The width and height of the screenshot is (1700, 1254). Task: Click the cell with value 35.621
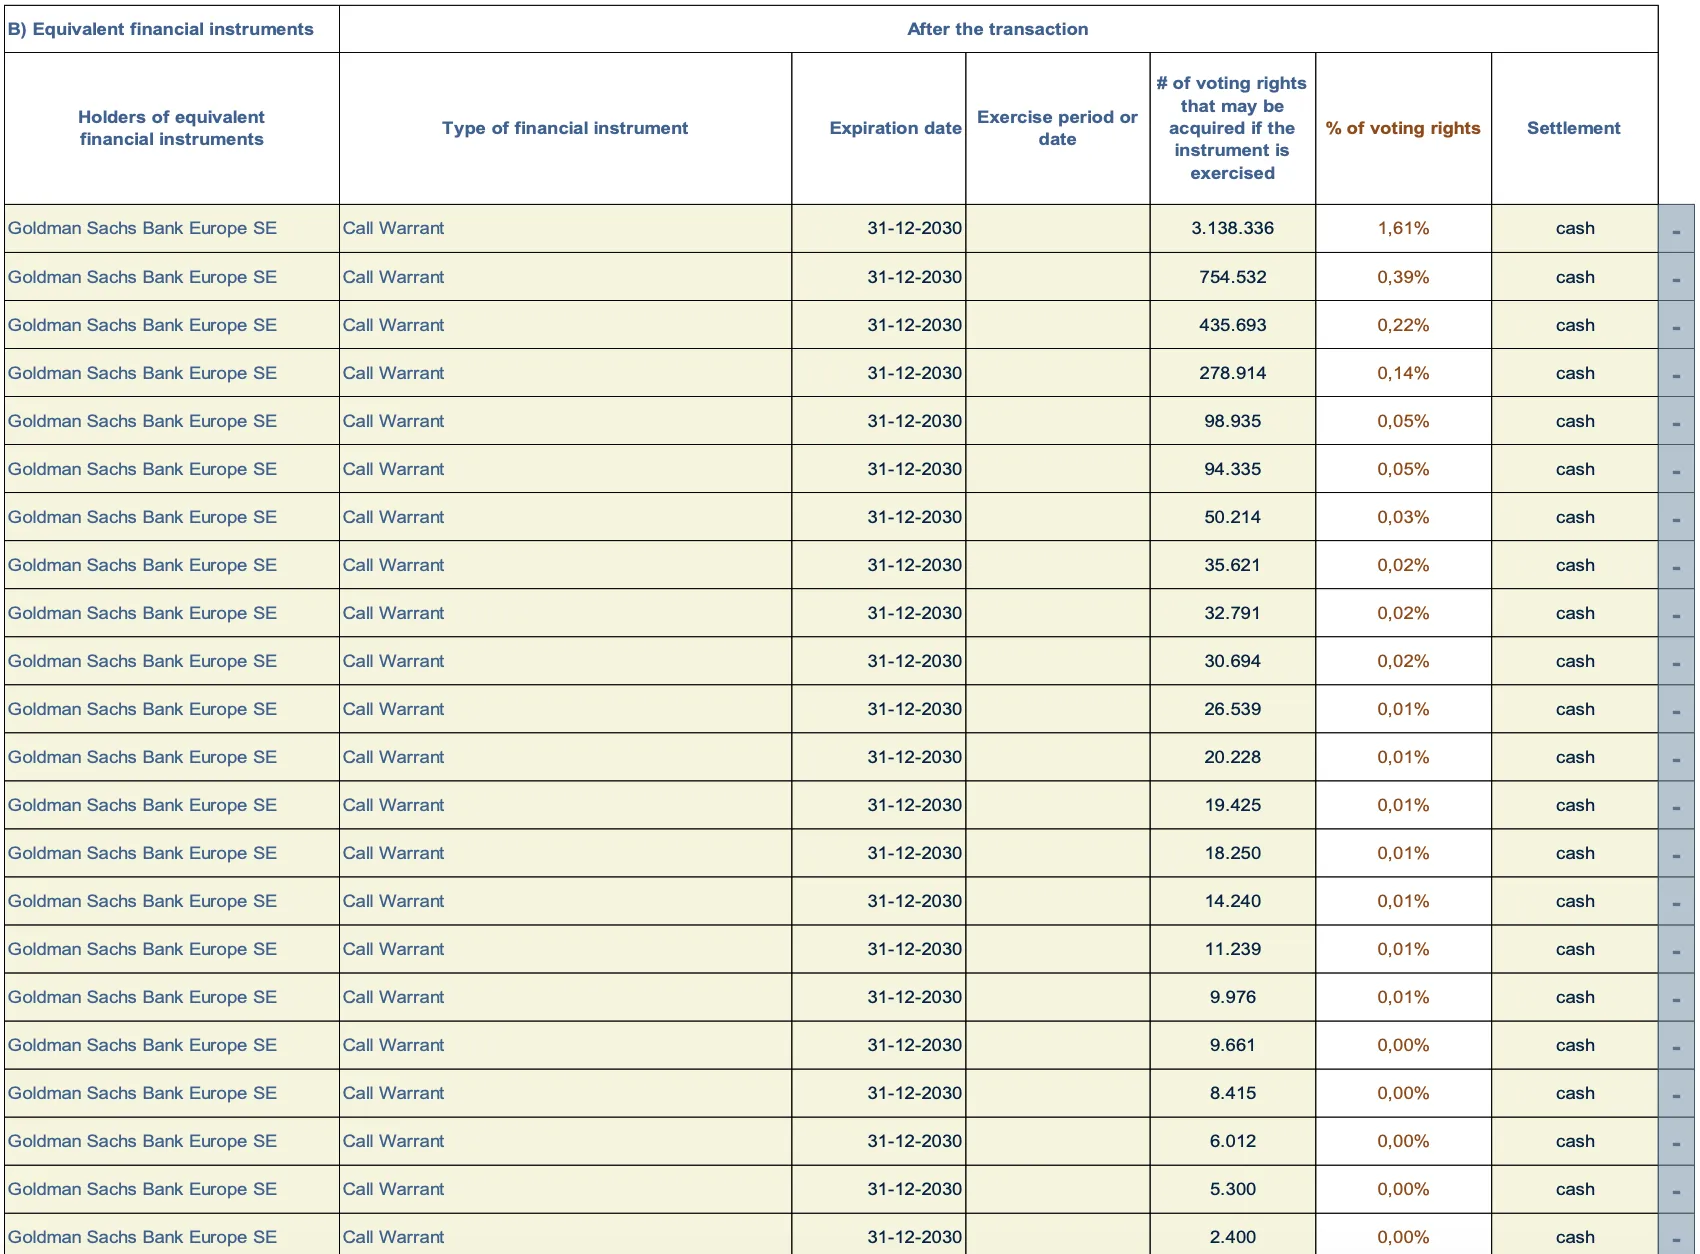click(1233, 565)
